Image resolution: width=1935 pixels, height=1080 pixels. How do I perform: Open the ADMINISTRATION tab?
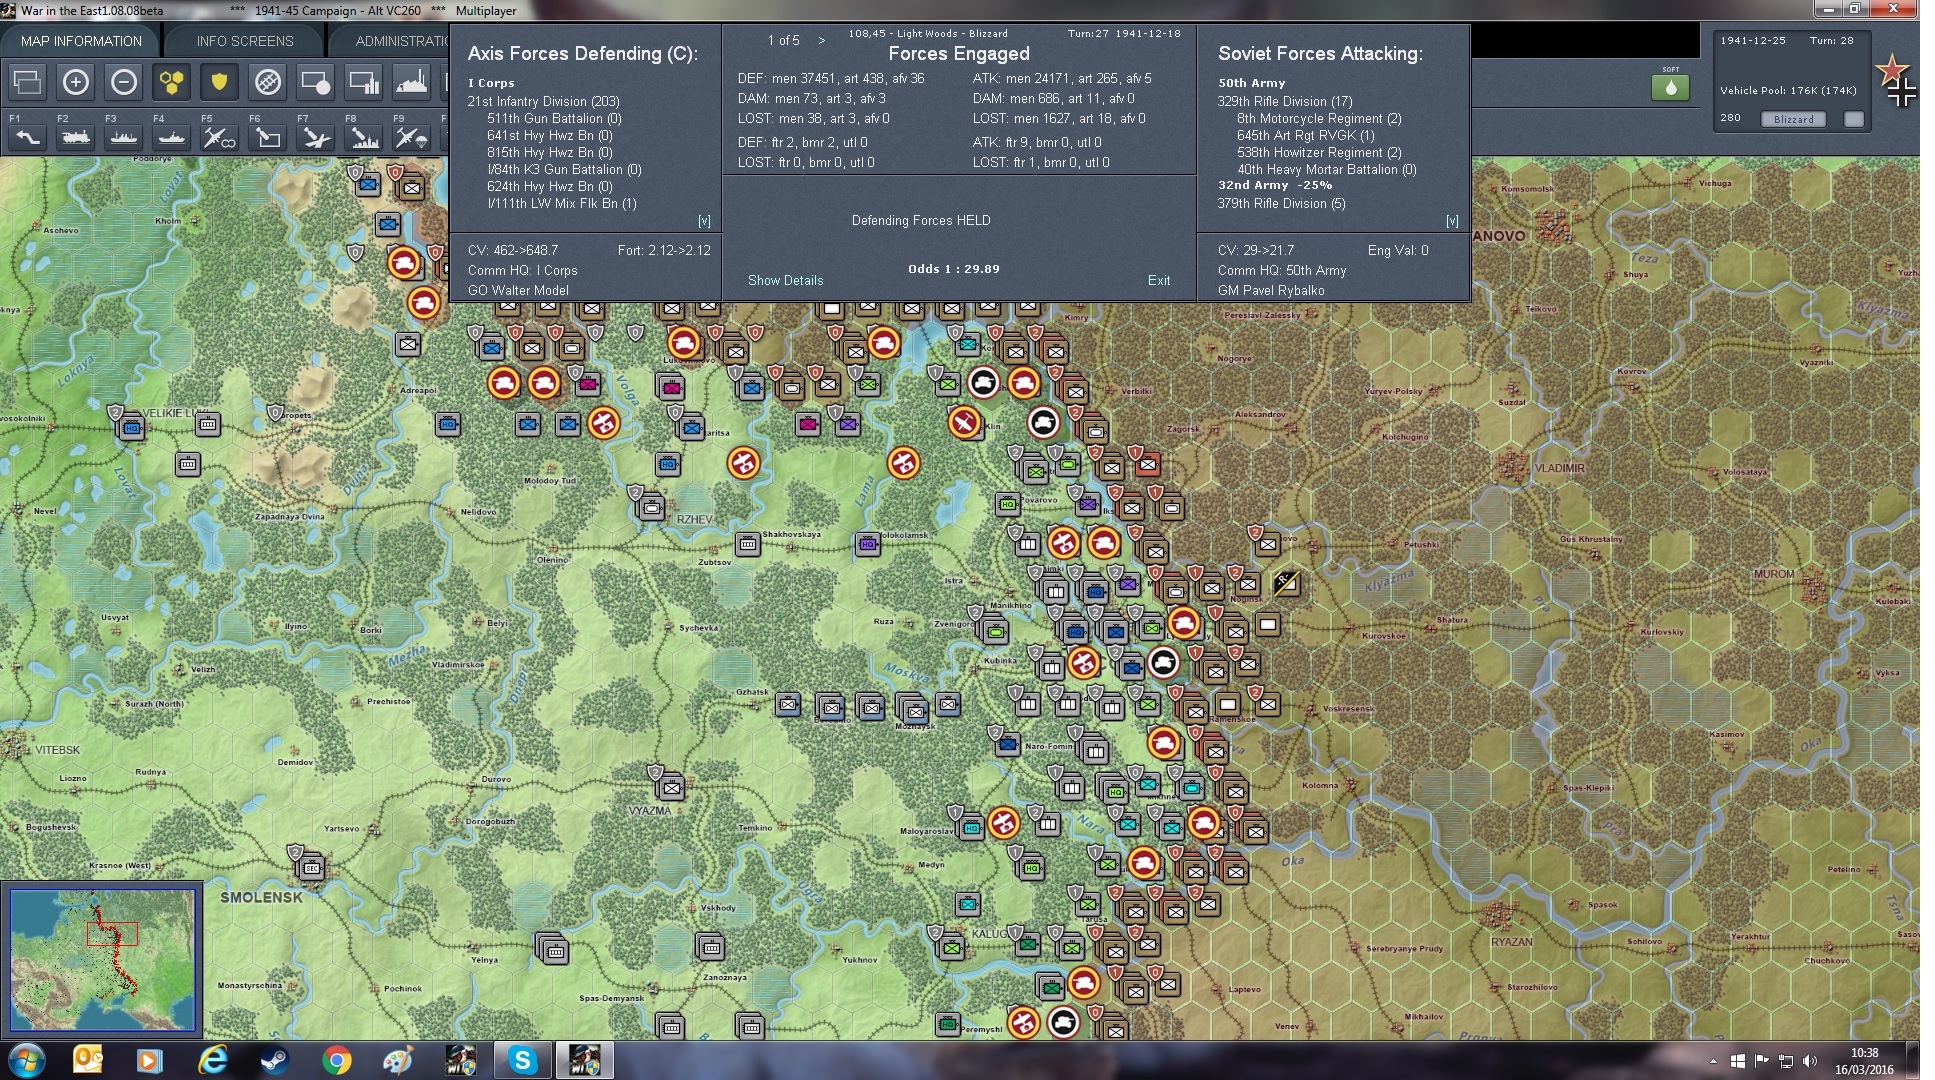click(x=400, y=41)
